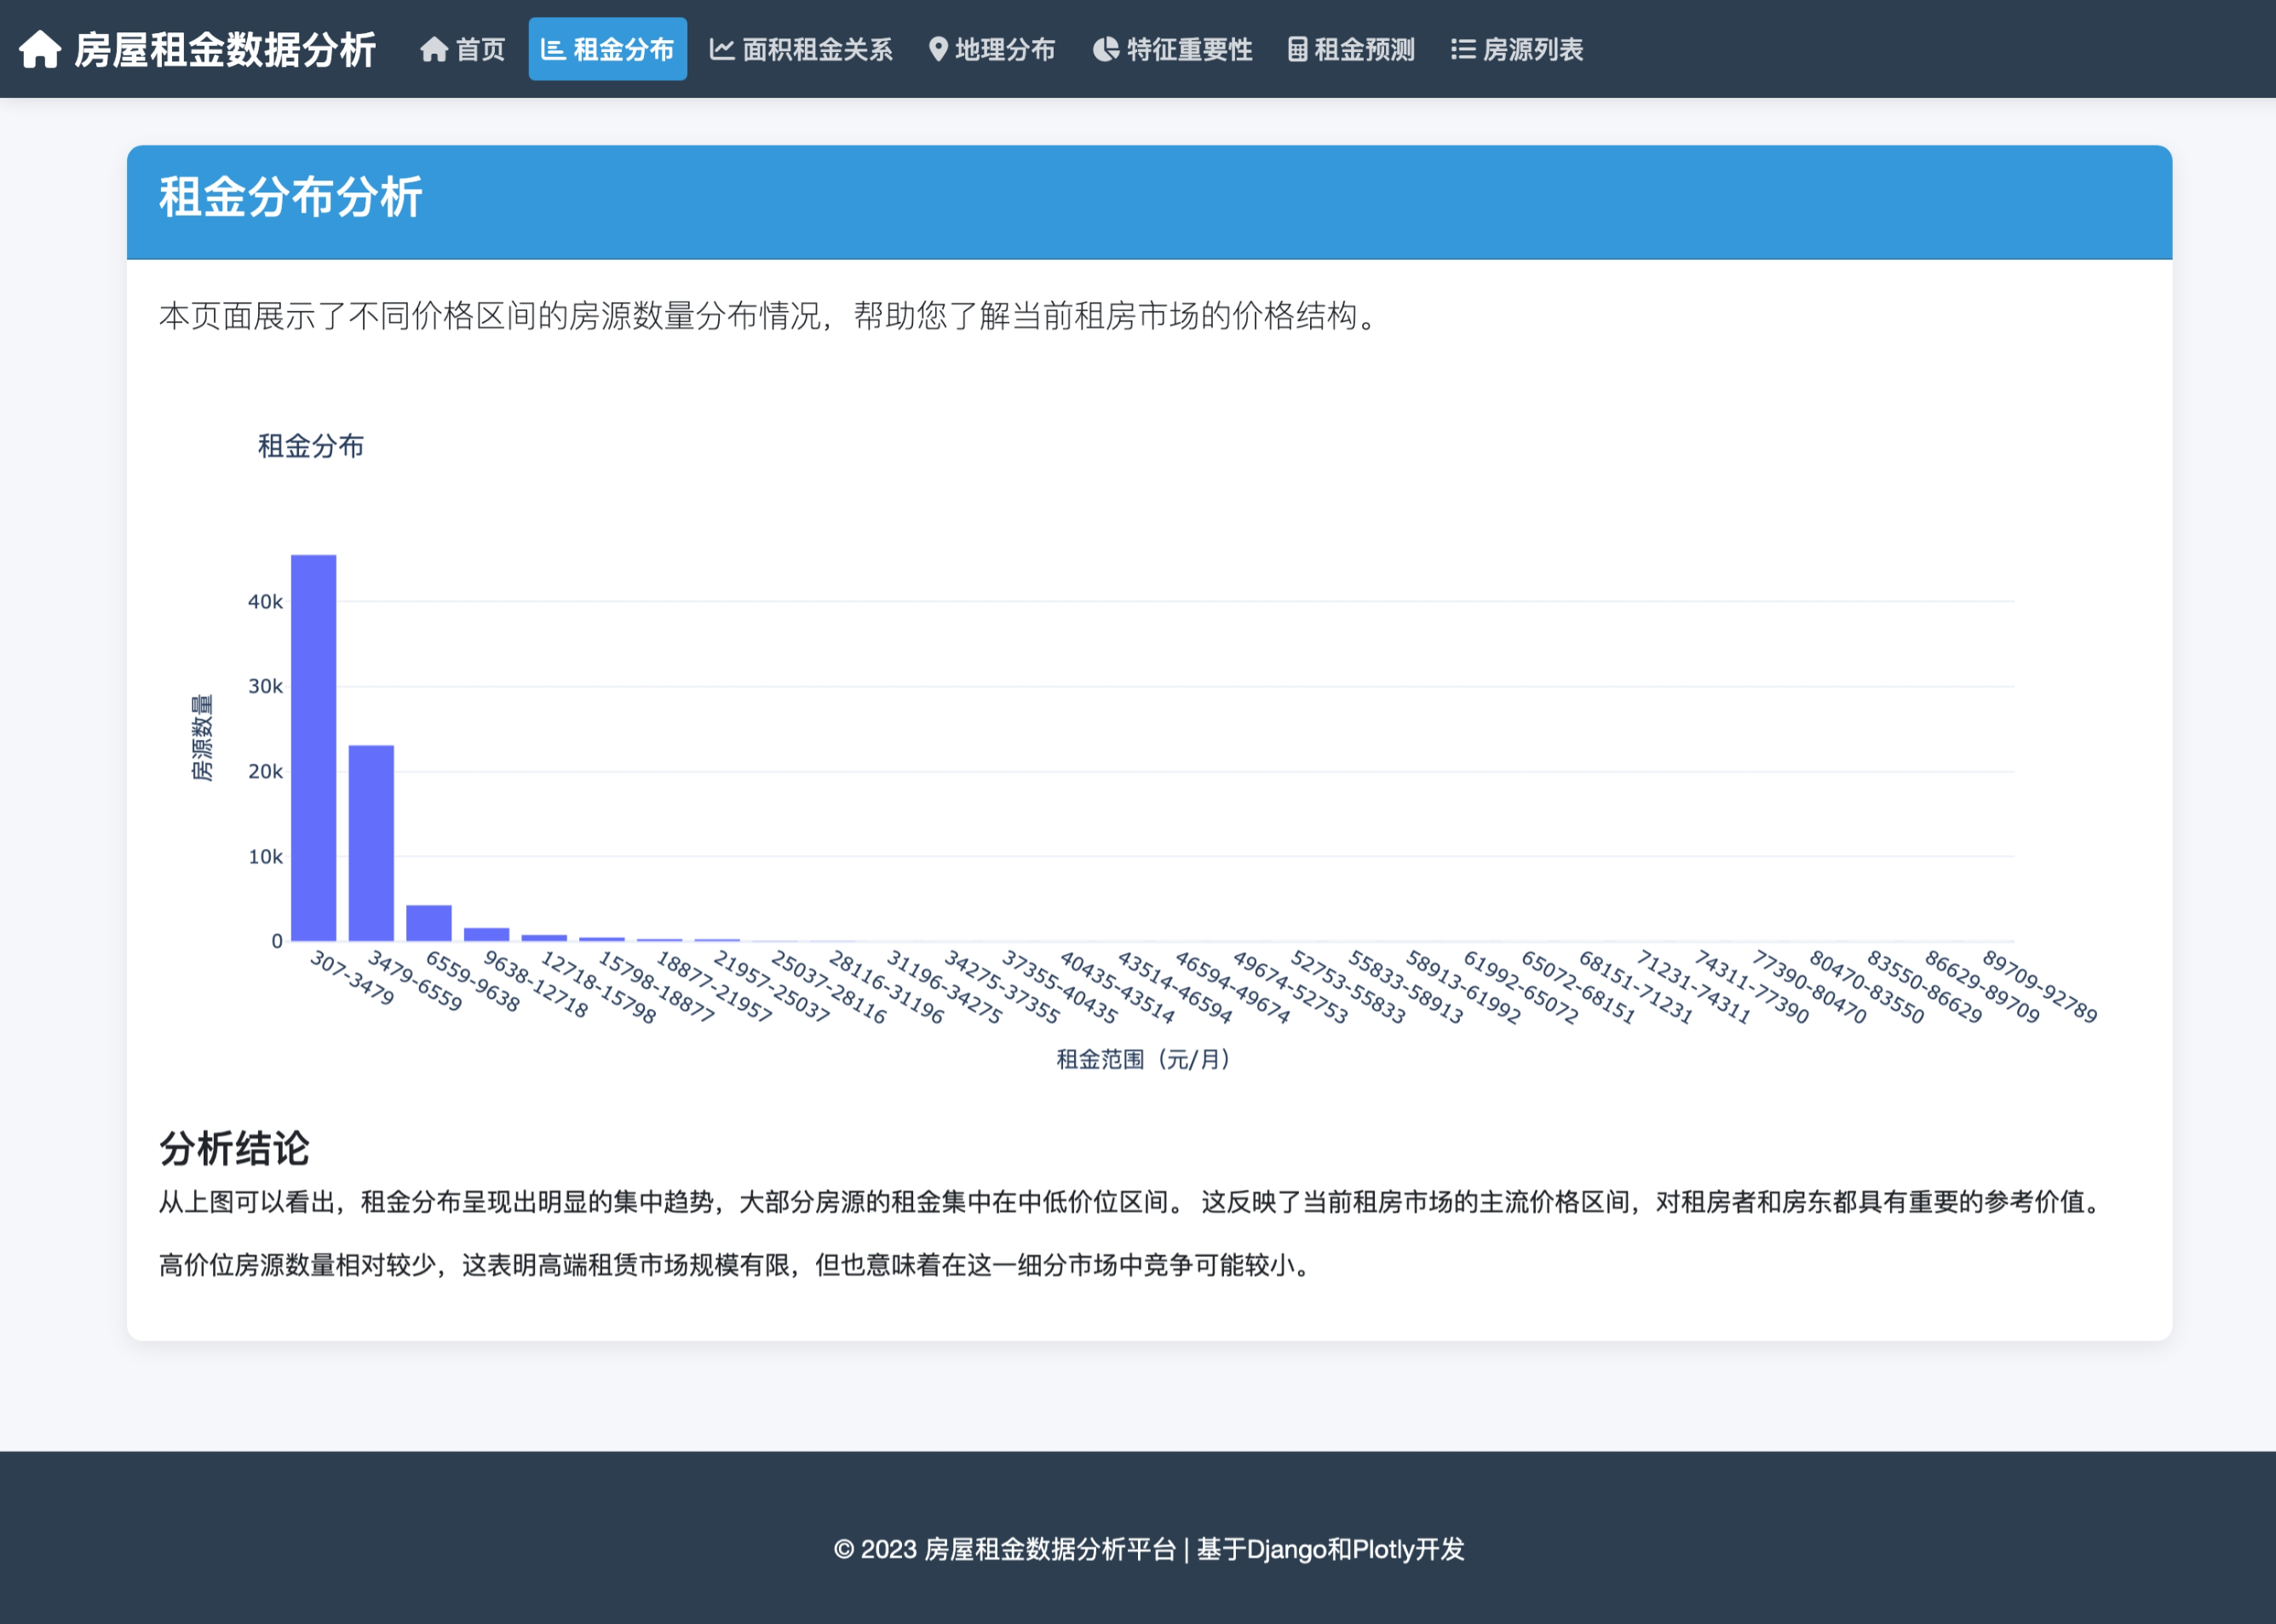Open the 首页 navigation link
Image resolution: width=2276 pixels, height=1624 pixels.
coord(480,49)
